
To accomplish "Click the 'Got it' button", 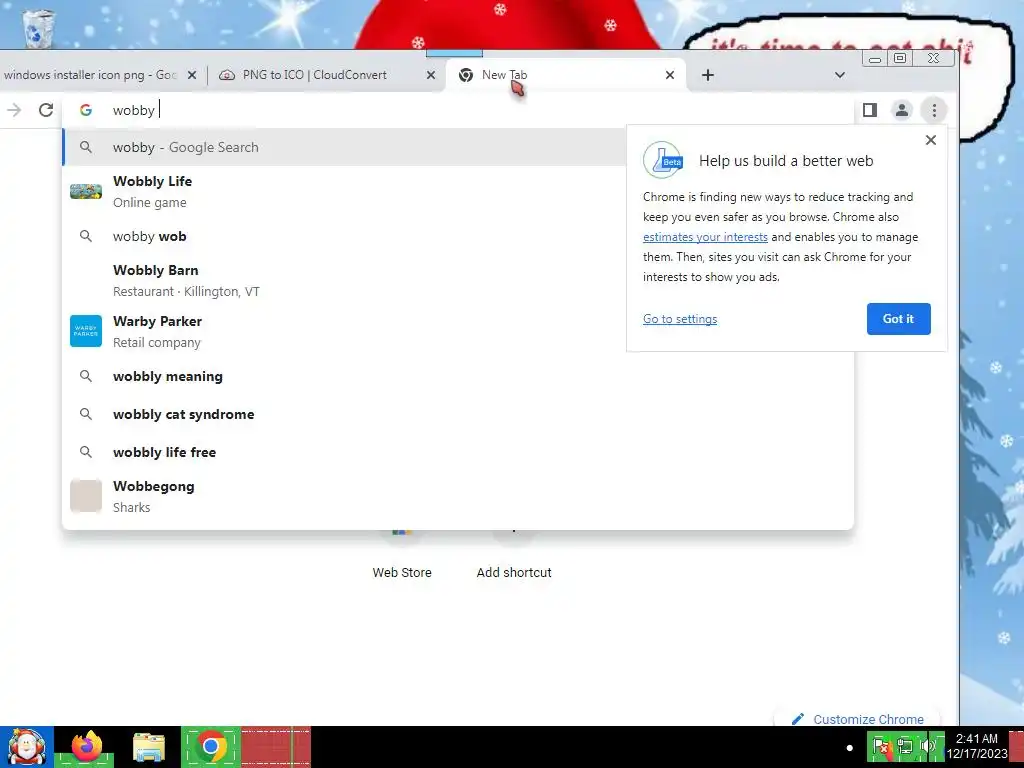I will tap(898, 319).
